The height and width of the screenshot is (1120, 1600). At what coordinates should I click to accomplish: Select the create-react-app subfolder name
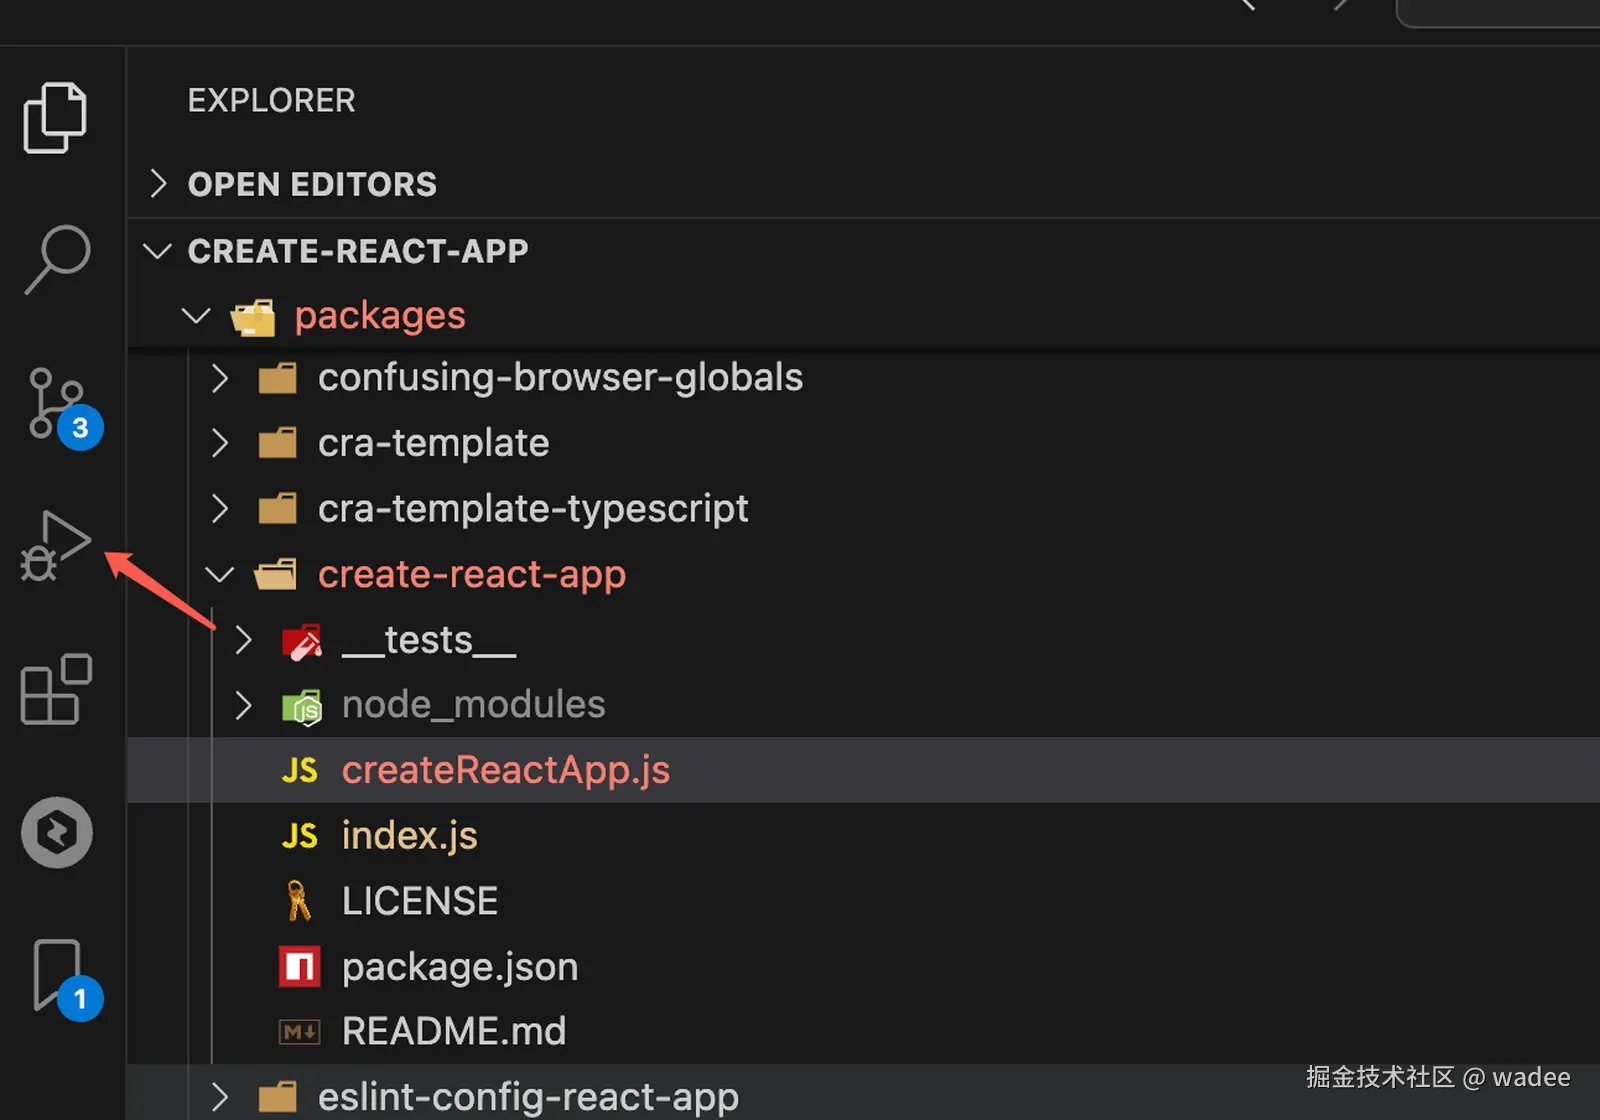472,575
